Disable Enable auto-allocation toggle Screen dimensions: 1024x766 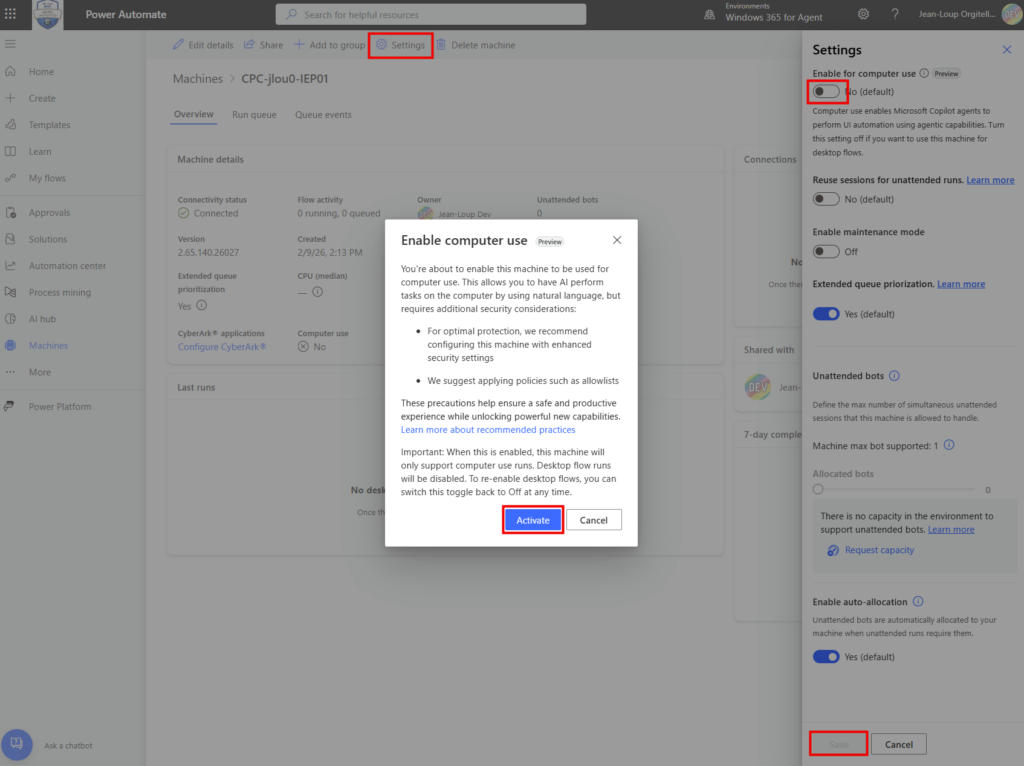[826, 657]
